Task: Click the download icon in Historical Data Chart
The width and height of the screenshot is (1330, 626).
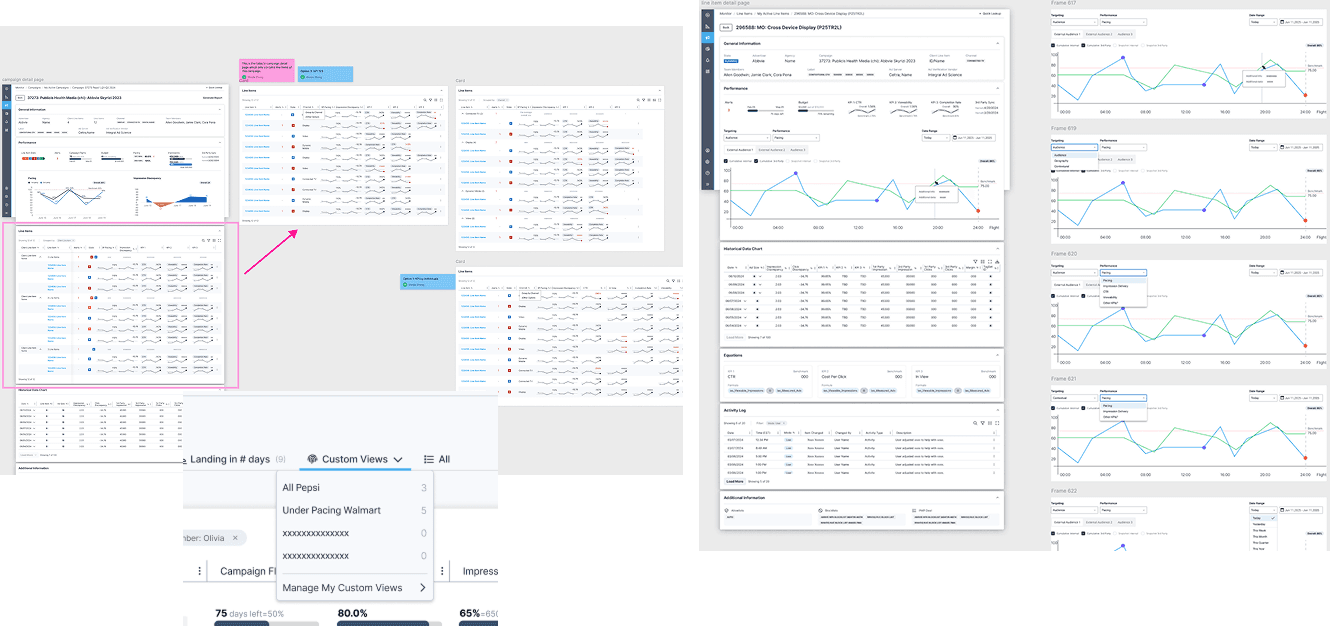Action: (x=997, y=262)
